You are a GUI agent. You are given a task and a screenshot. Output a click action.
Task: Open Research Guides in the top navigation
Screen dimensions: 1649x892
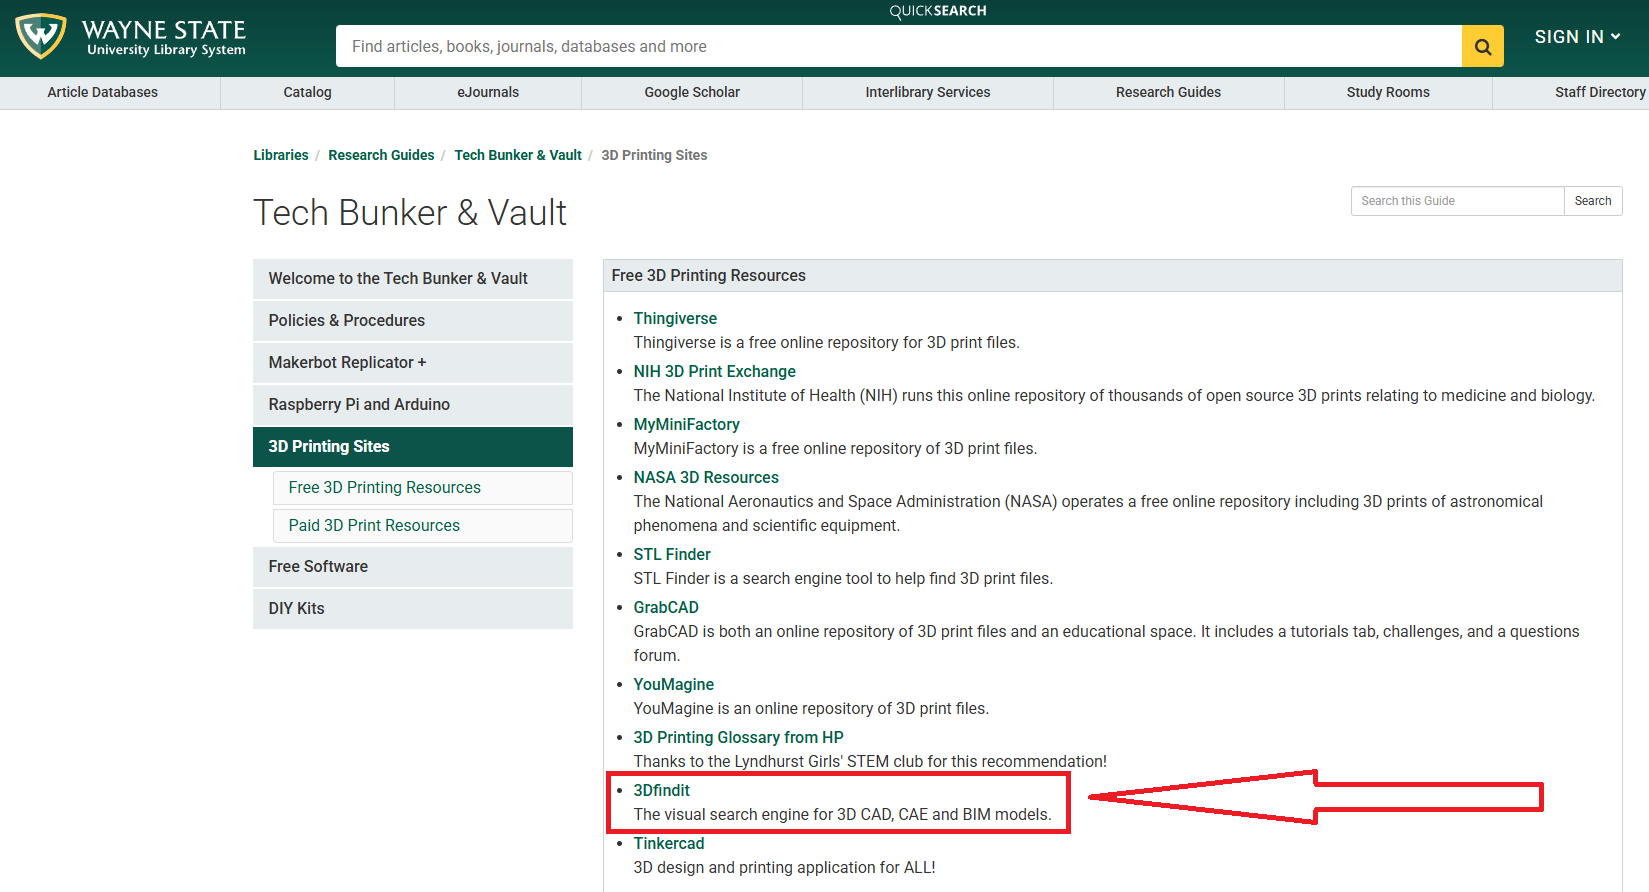click(x=1168, y=92)
